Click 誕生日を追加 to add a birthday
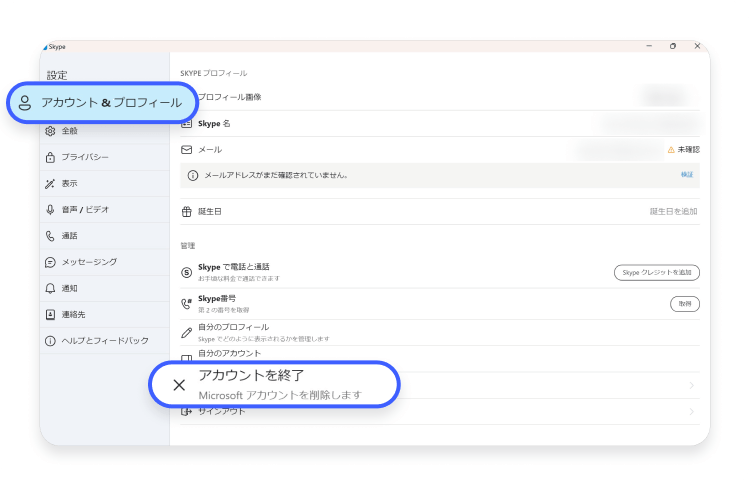 tap(673, 212)
